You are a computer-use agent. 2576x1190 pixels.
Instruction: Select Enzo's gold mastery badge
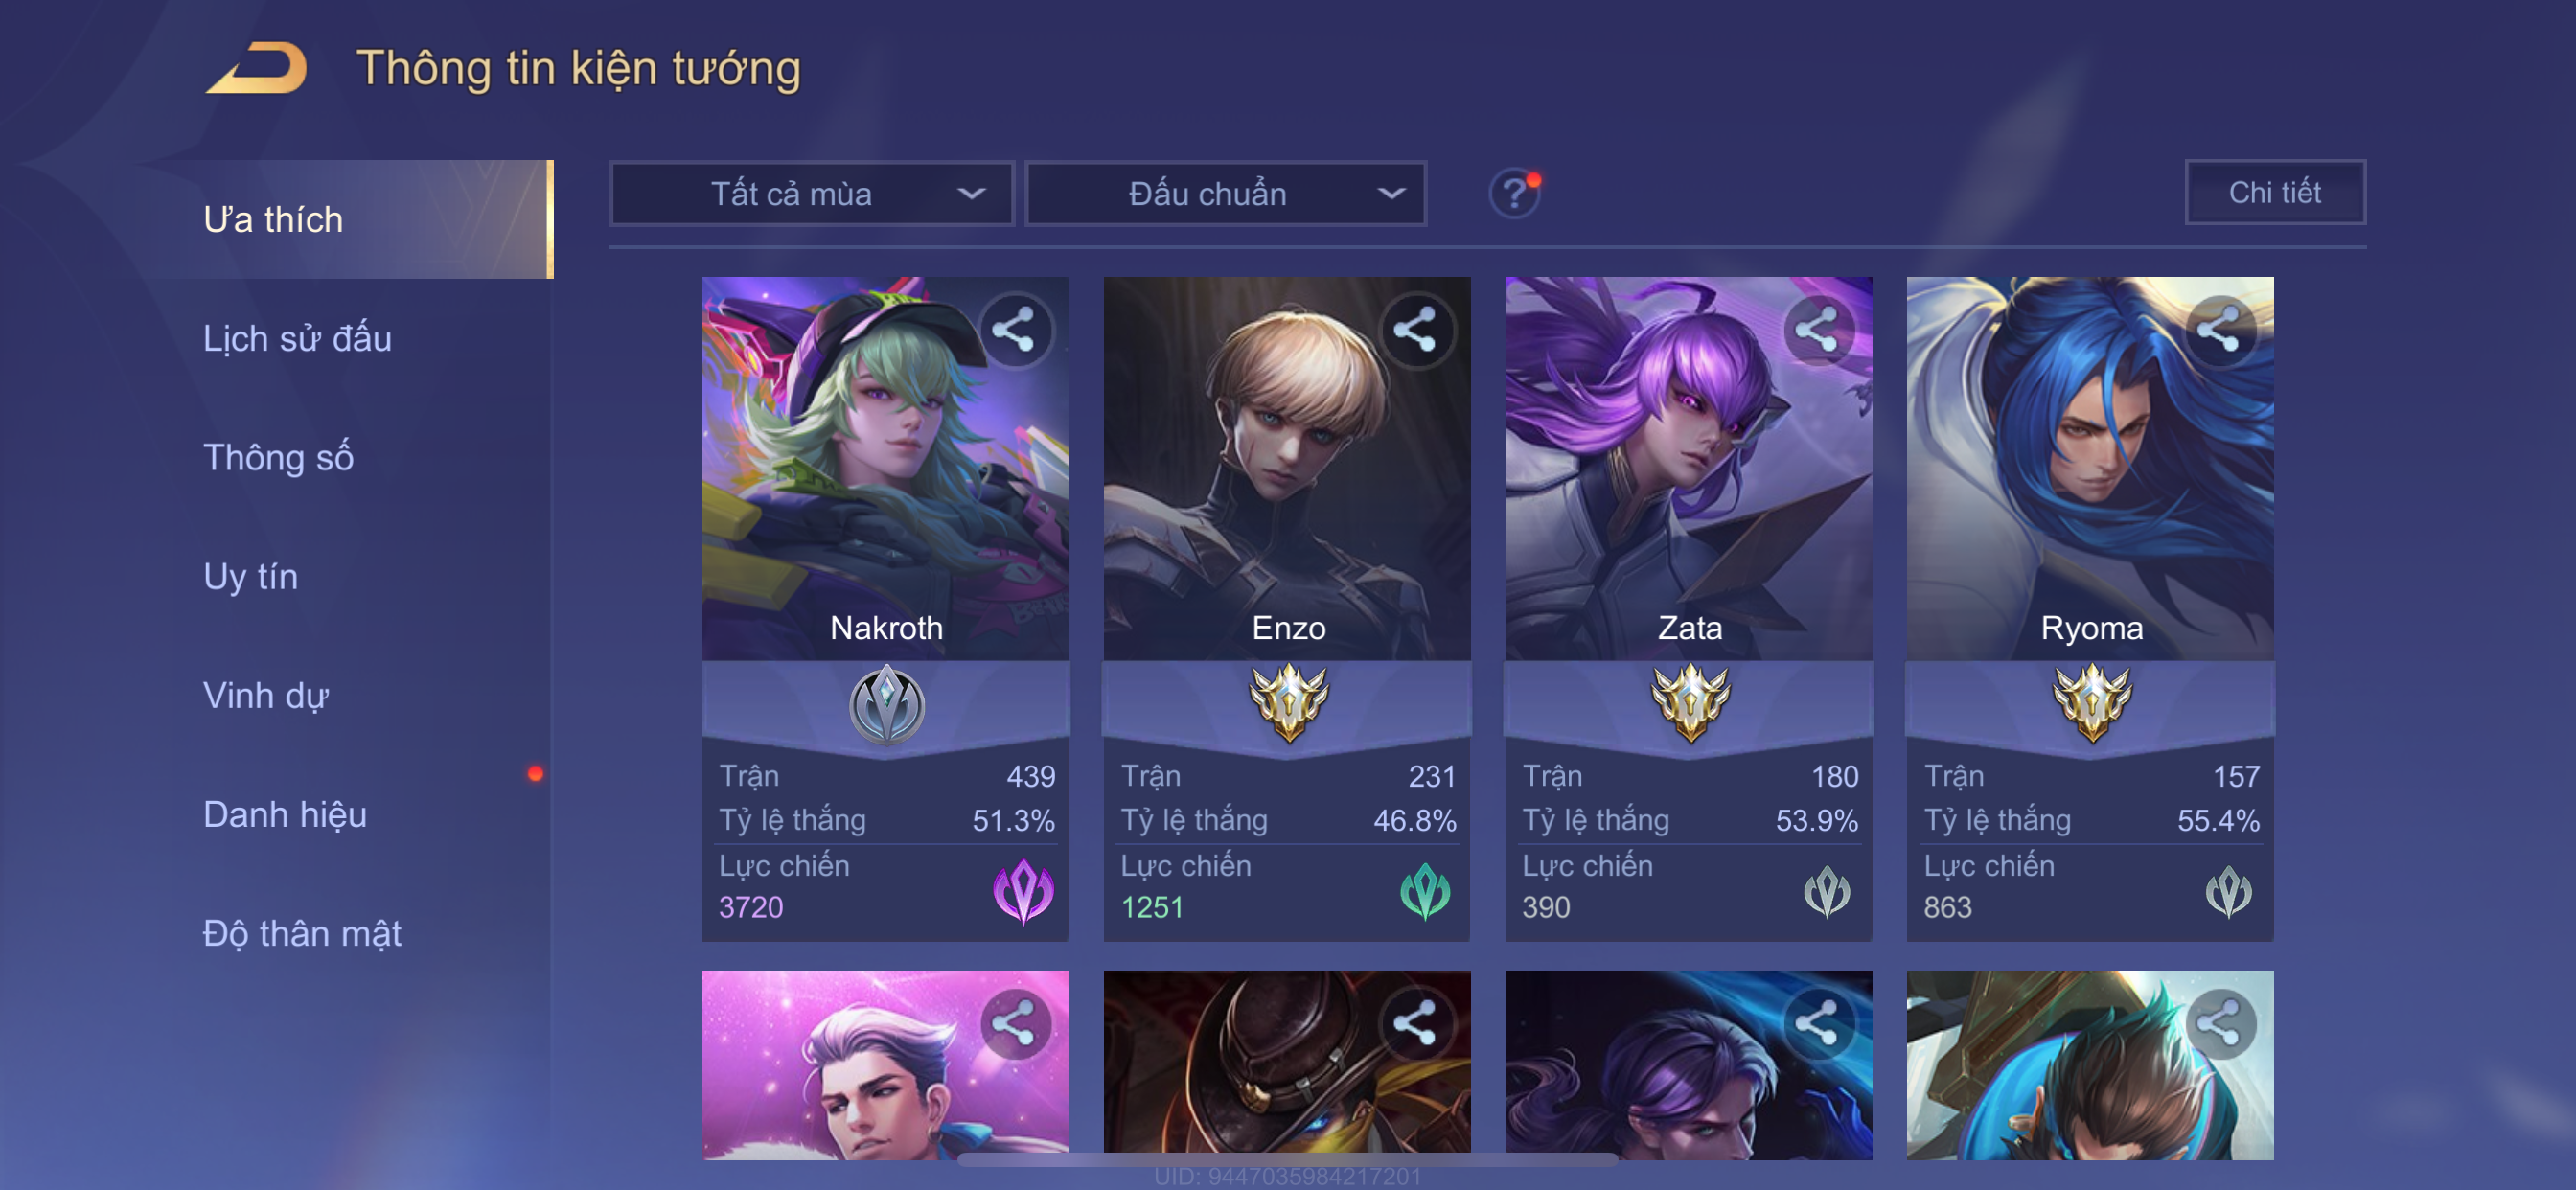click(1288, 703)
